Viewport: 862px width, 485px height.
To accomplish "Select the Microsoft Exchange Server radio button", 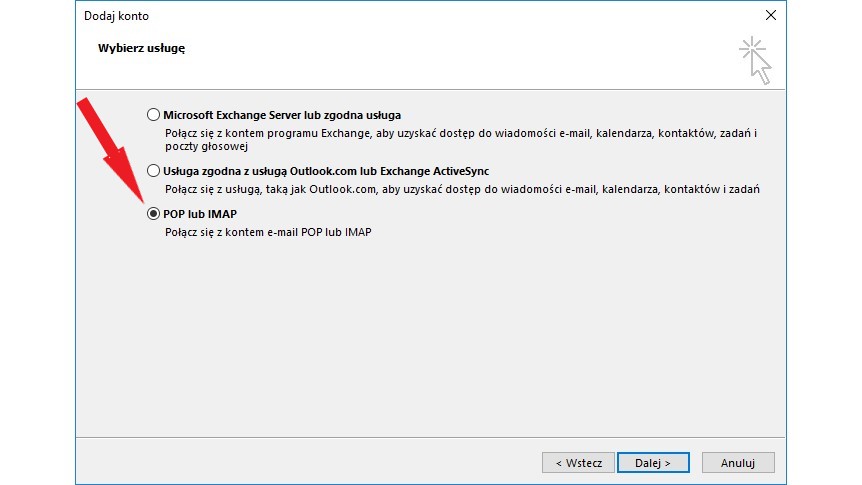I will [153, 115].
